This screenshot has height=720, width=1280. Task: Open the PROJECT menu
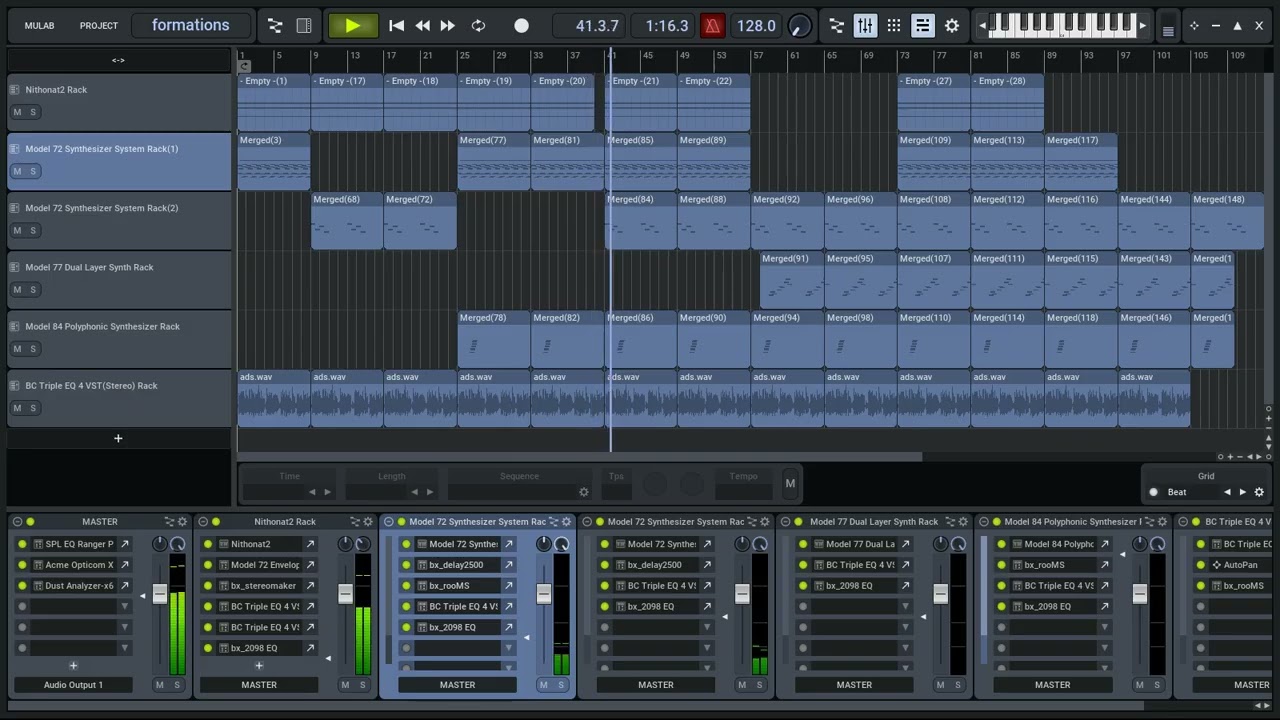99,25
